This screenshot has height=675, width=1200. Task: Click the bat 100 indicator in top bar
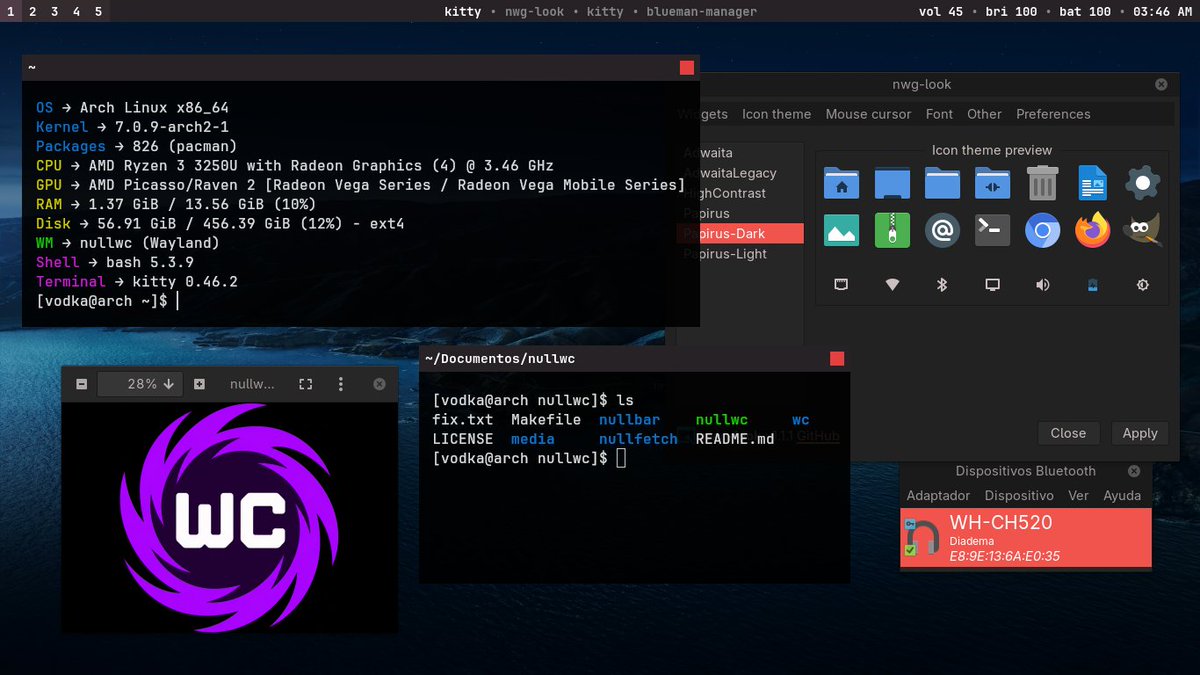(1085, 12)
